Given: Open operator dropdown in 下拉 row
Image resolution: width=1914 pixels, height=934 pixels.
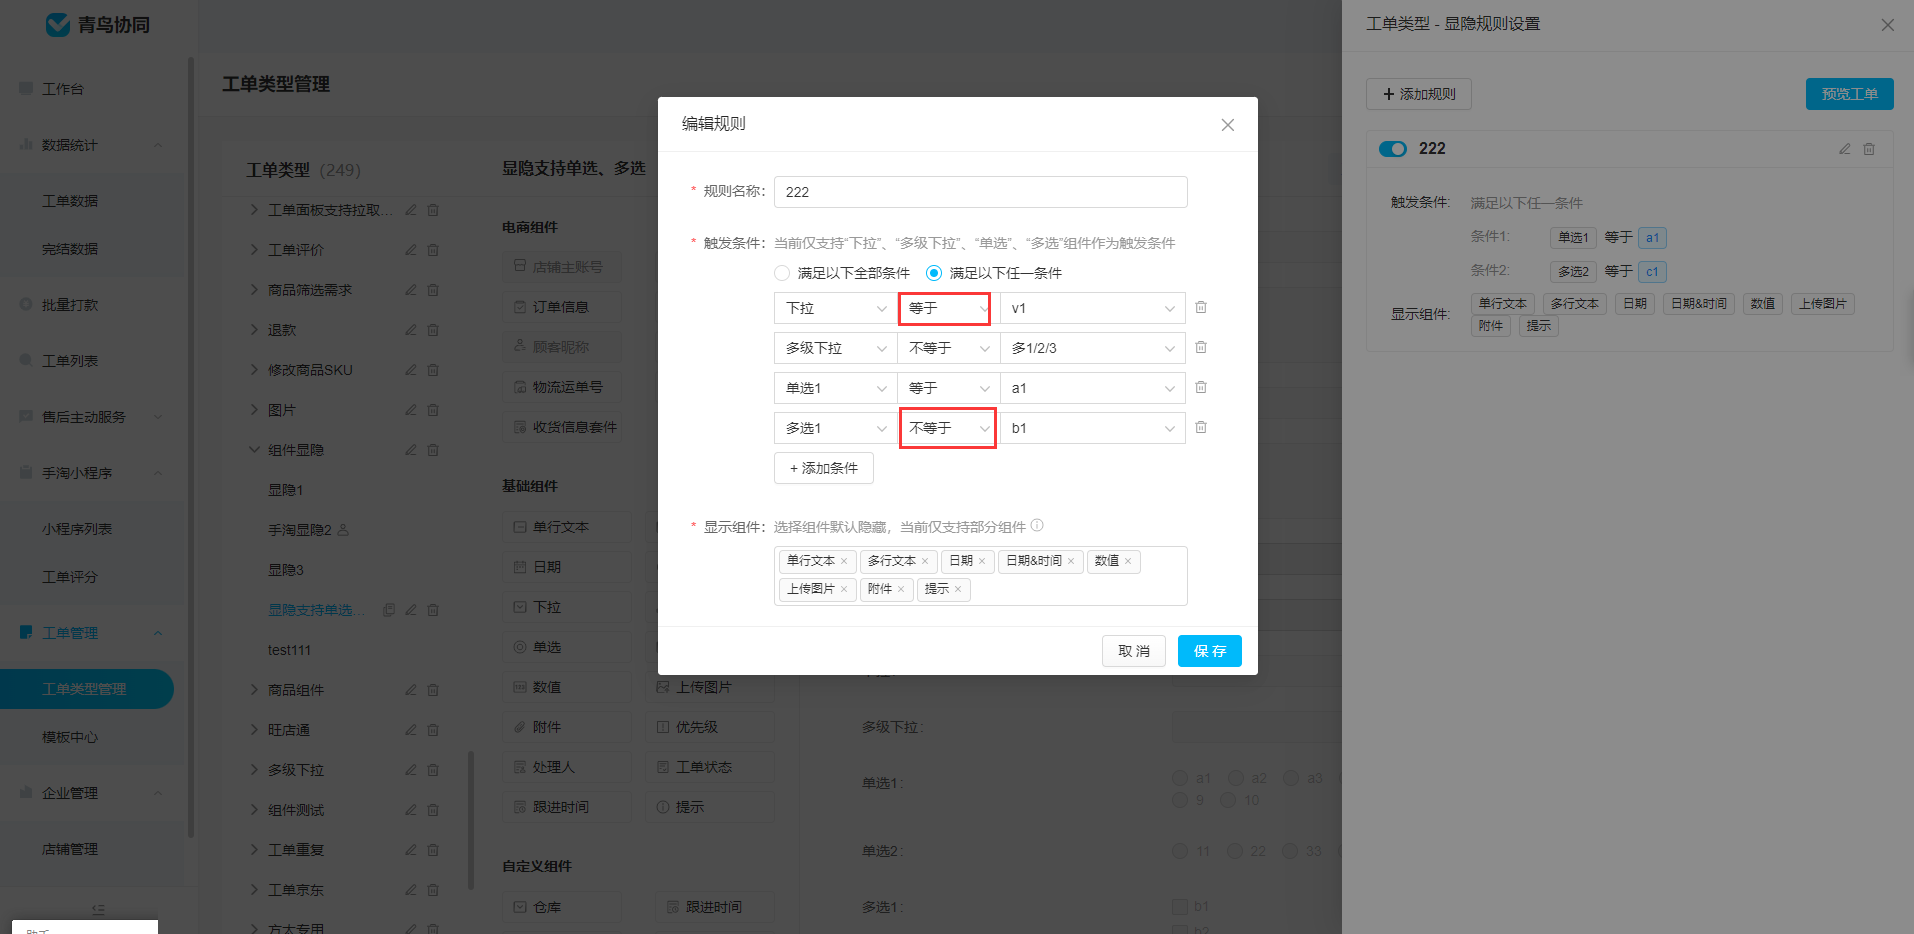Looking at the screenshot, I should 948,308.
